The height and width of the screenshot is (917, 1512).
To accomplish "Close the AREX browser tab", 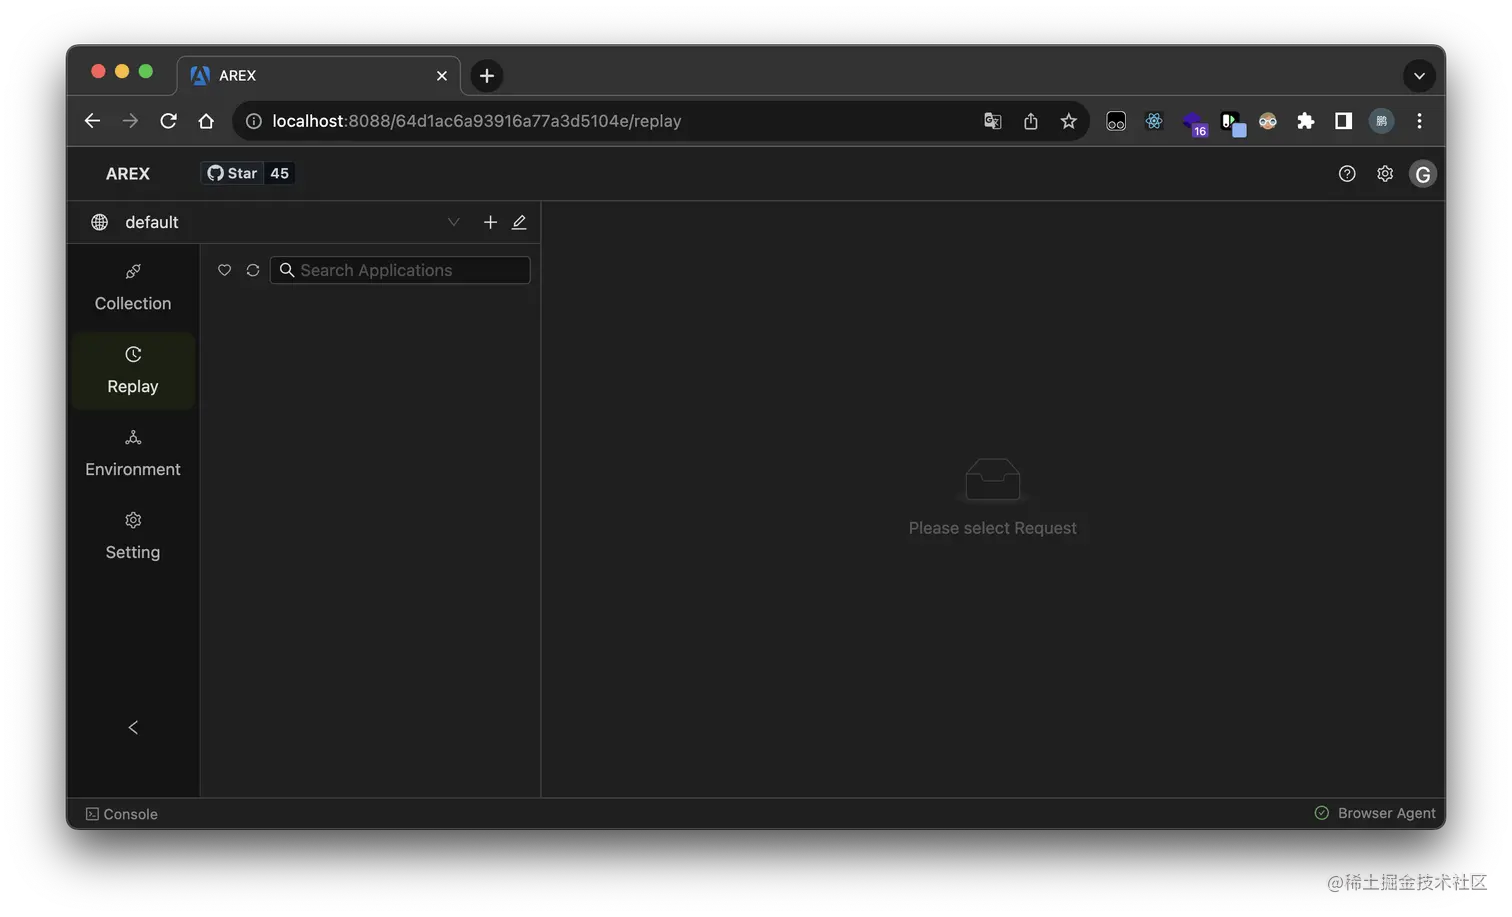I will 442,76.
